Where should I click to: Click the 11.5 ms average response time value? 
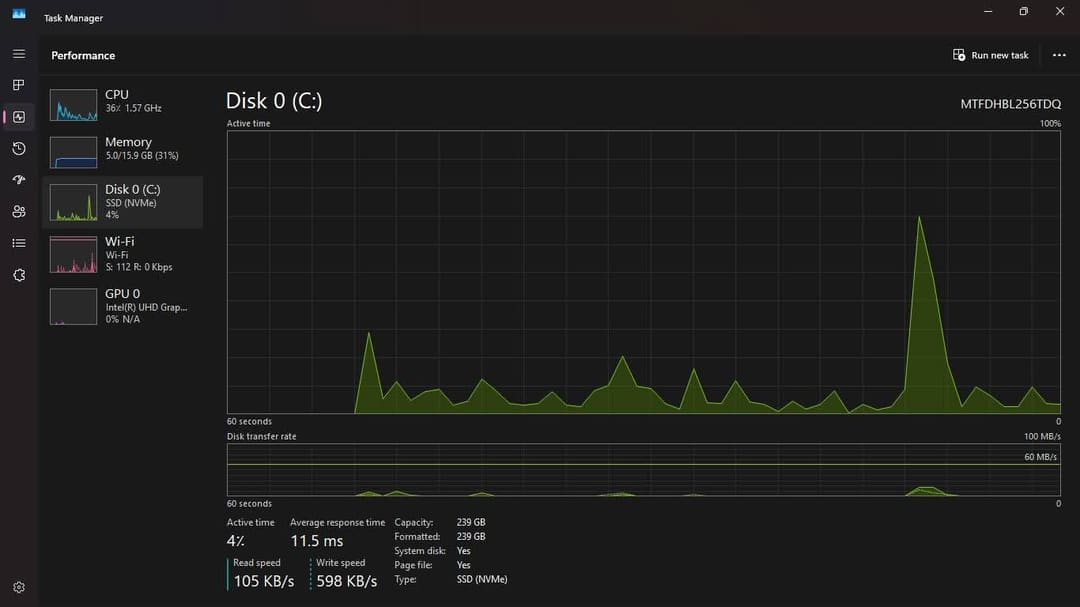click(x=317, y=541)
